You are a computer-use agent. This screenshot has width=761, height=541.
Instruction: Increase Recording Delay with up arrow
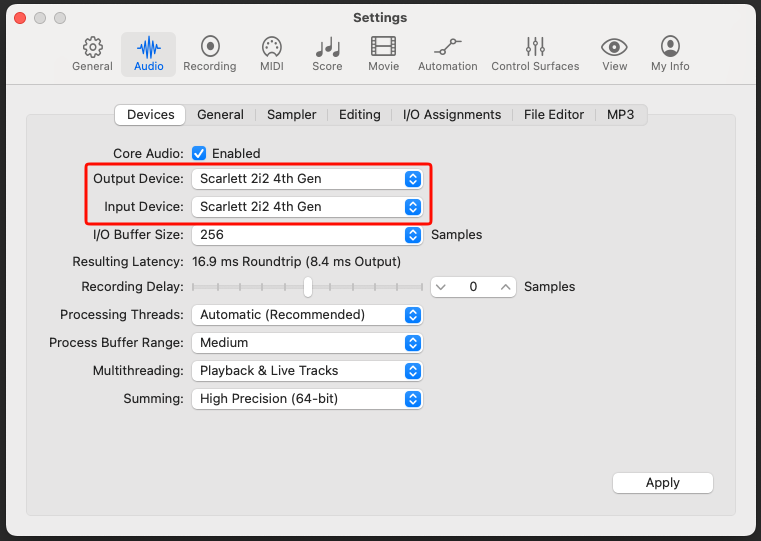pyautogui.click(x=505, y=287)
